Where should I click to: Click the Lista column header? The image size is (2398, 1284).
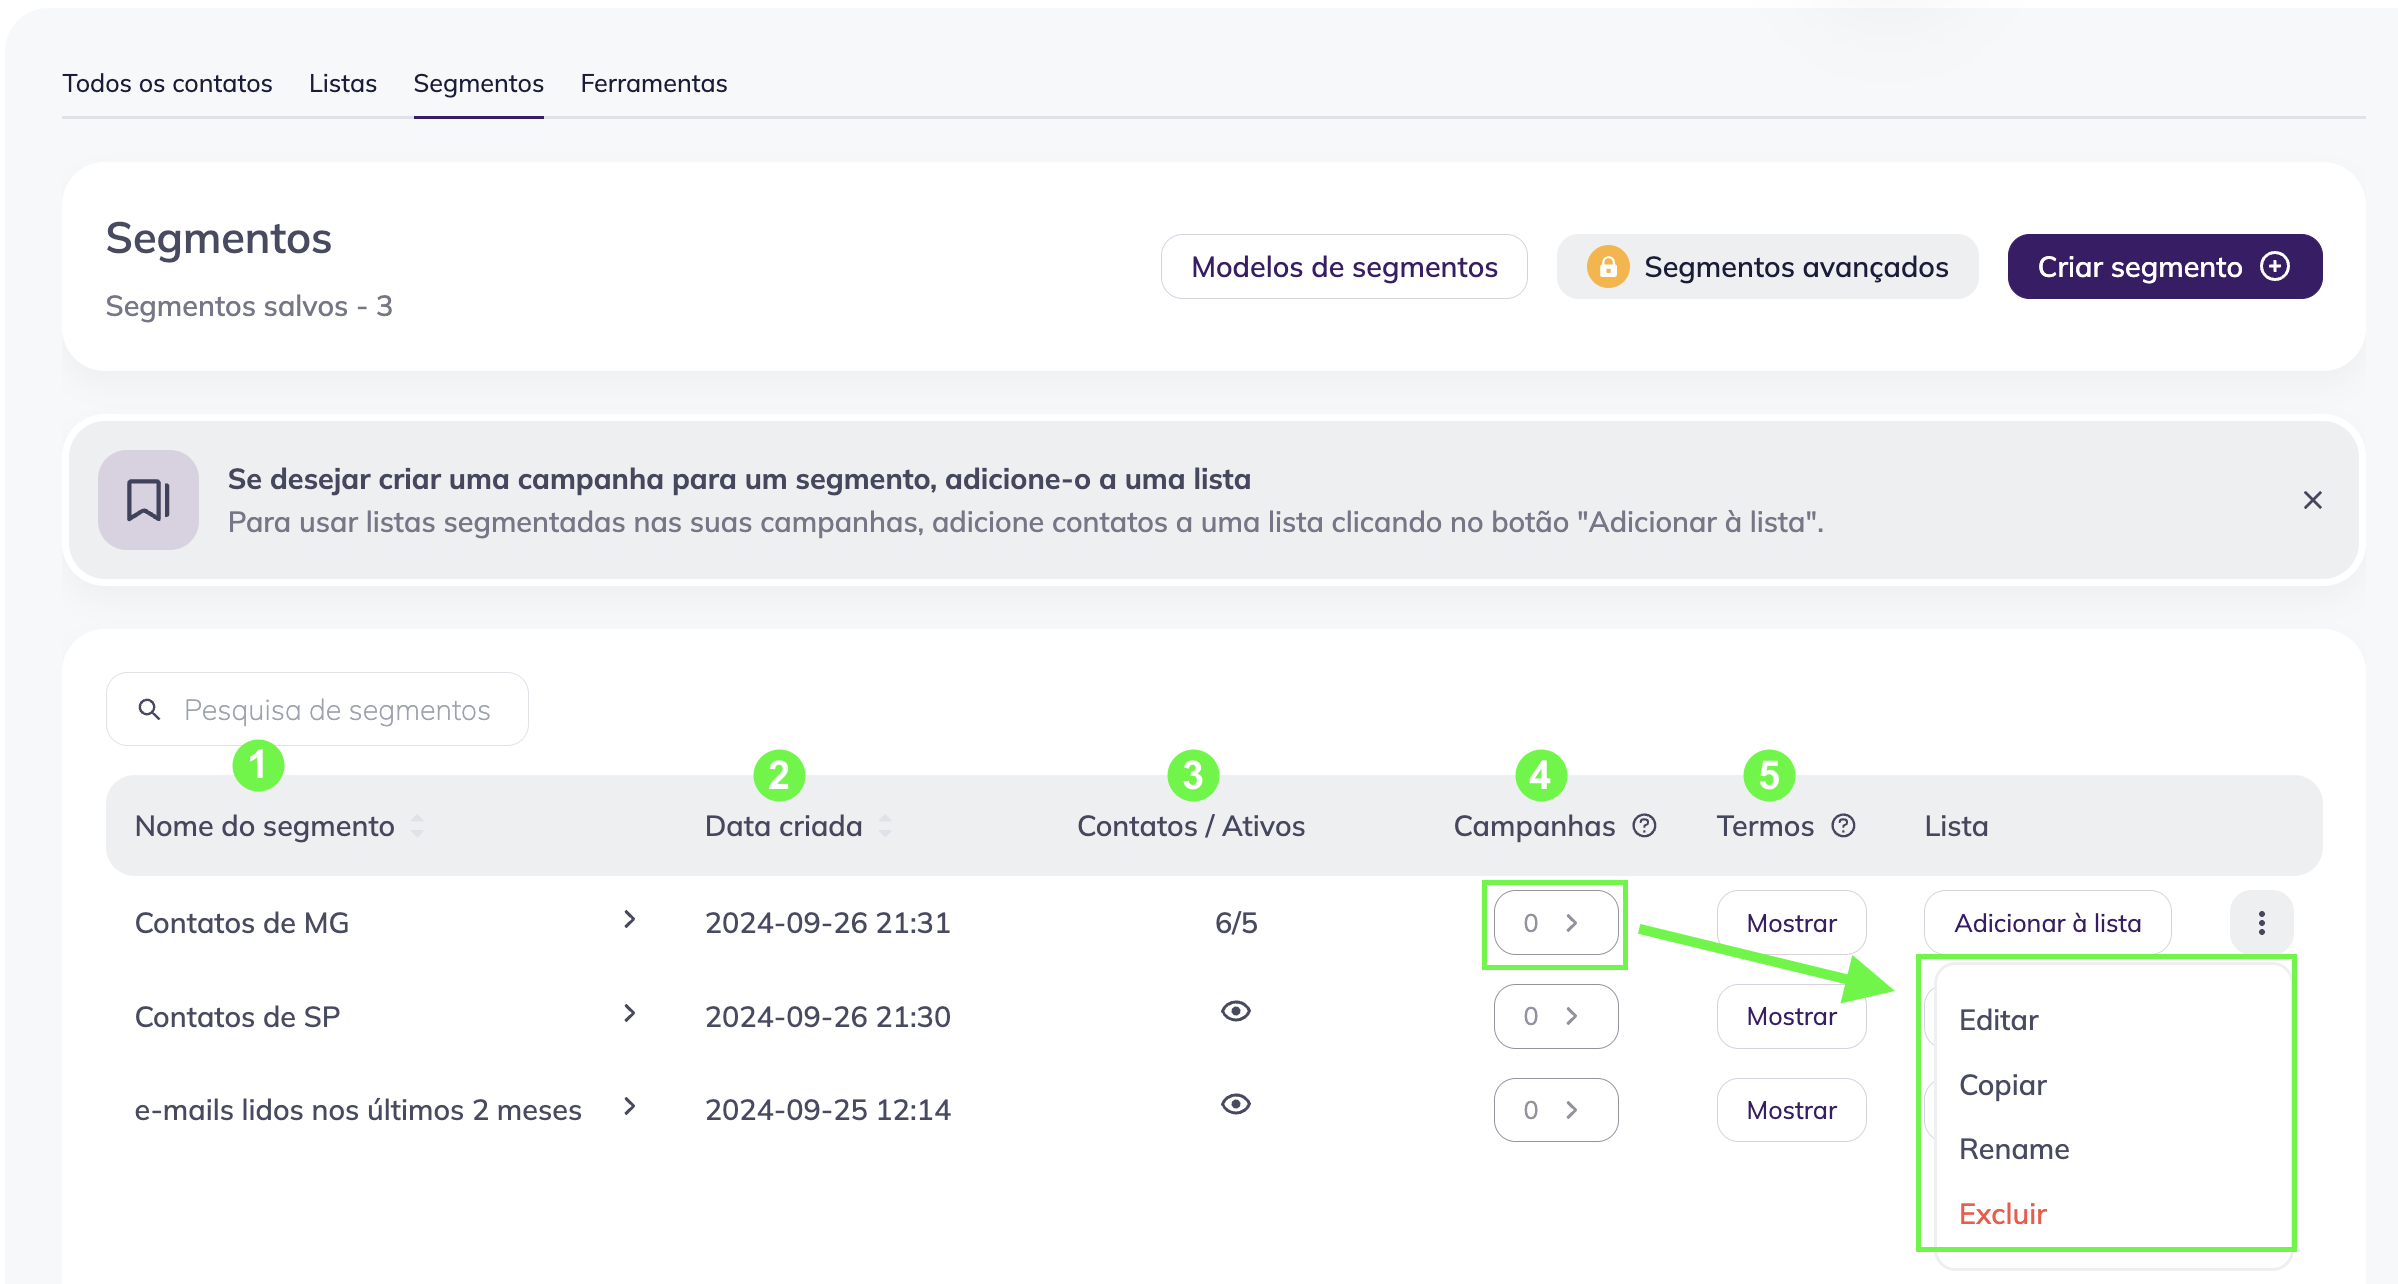click(x=1956, y=826)
